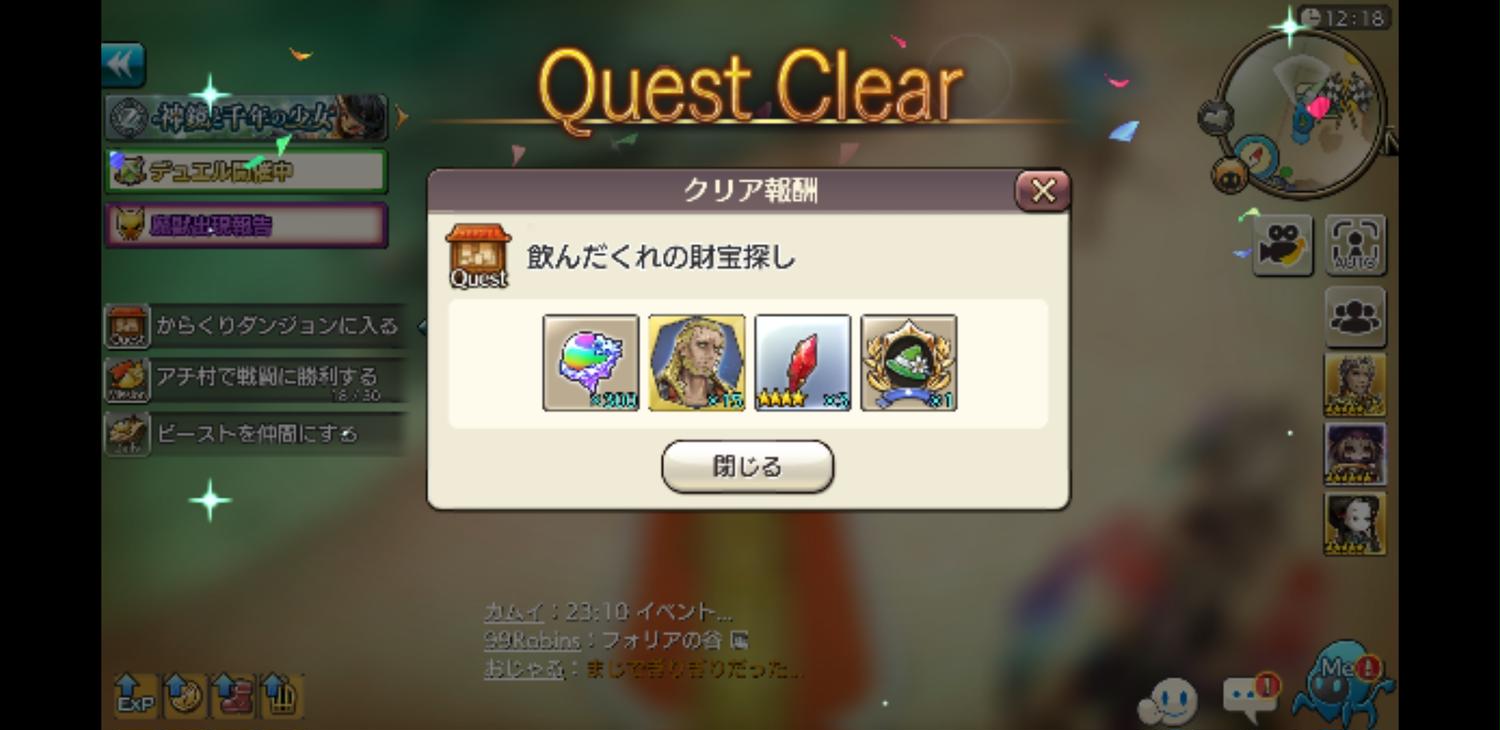1500x730 pixels.
Task: Tap the camera view icon
Action: tap(1282, 245)
